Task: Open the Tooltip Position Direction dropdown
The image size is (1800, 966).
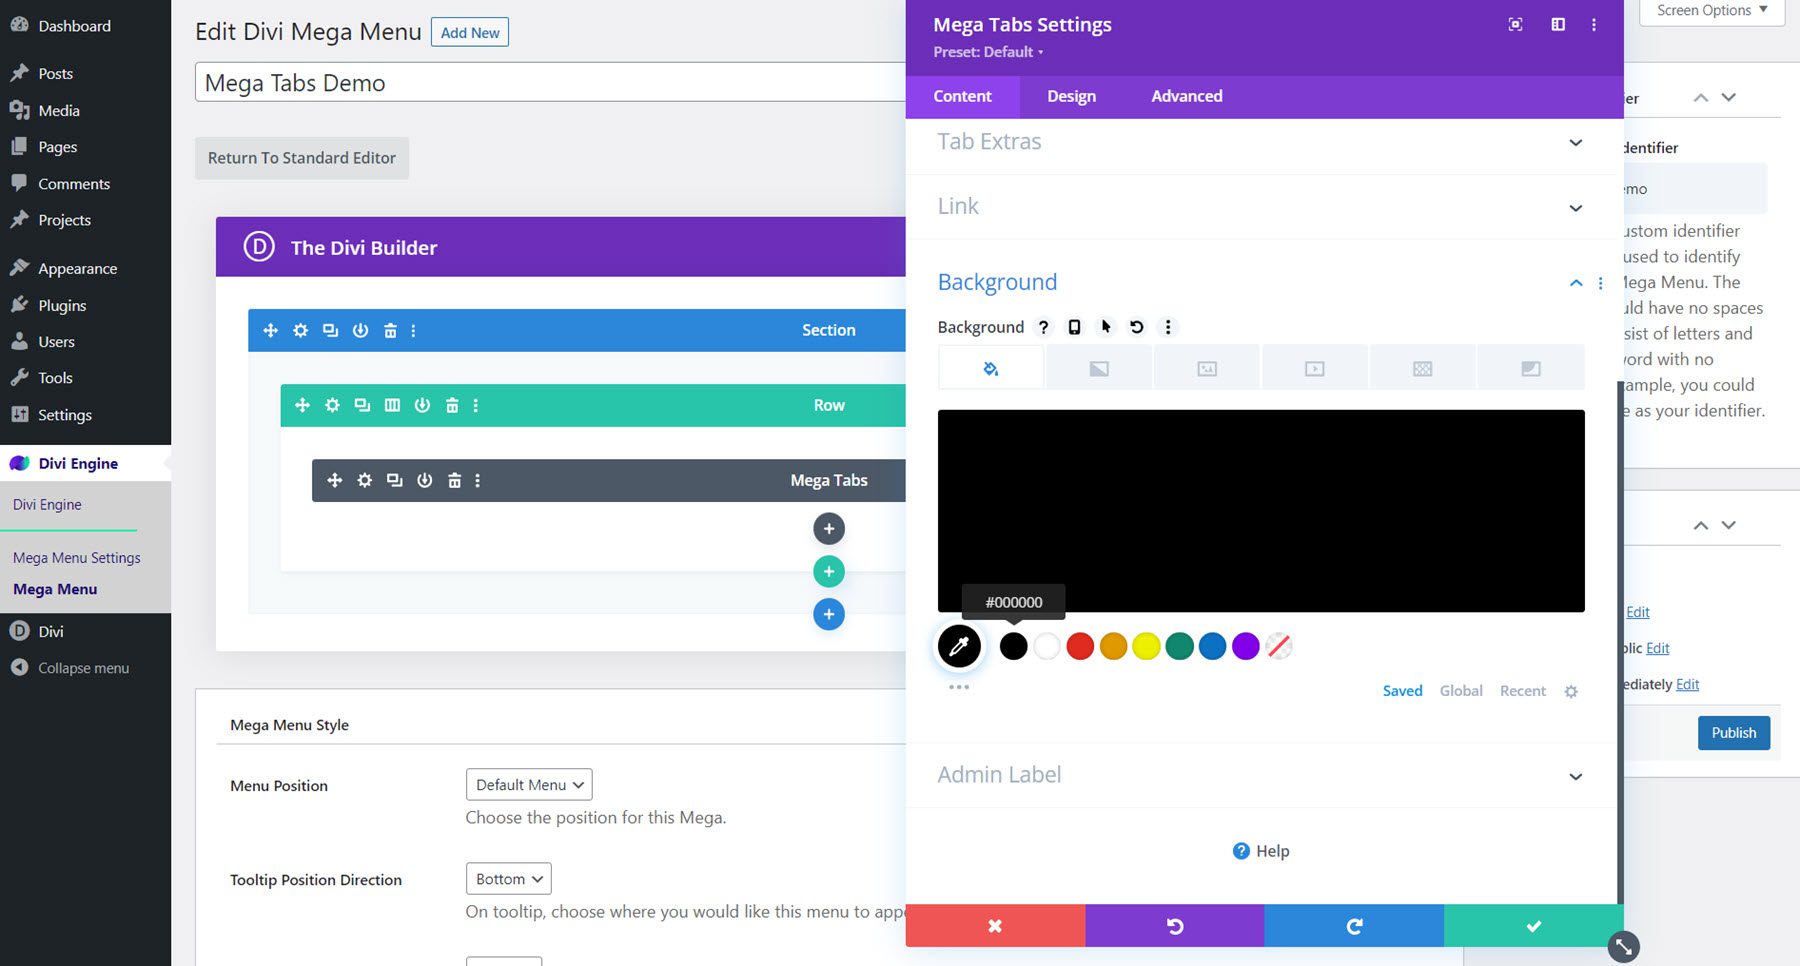Action: 508,879
